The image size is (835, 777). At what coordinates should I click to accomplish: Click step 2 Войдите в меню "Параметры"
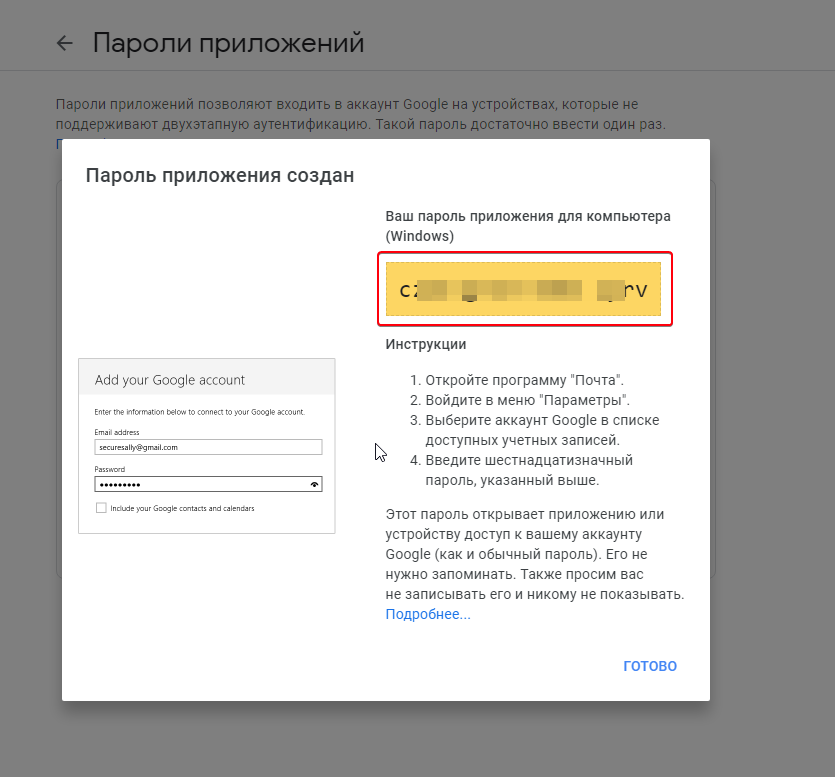tap(527, 400)
